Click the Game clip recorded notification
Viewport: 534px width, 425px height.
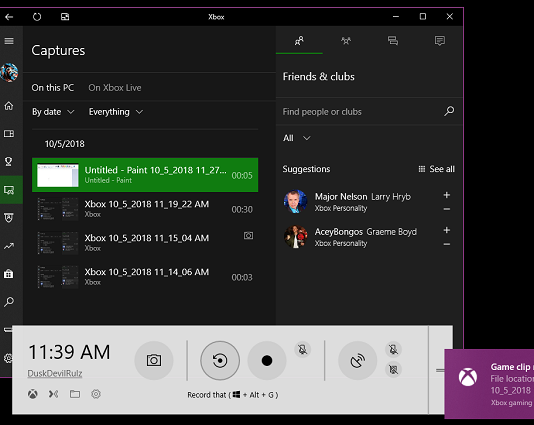[489, 384]
